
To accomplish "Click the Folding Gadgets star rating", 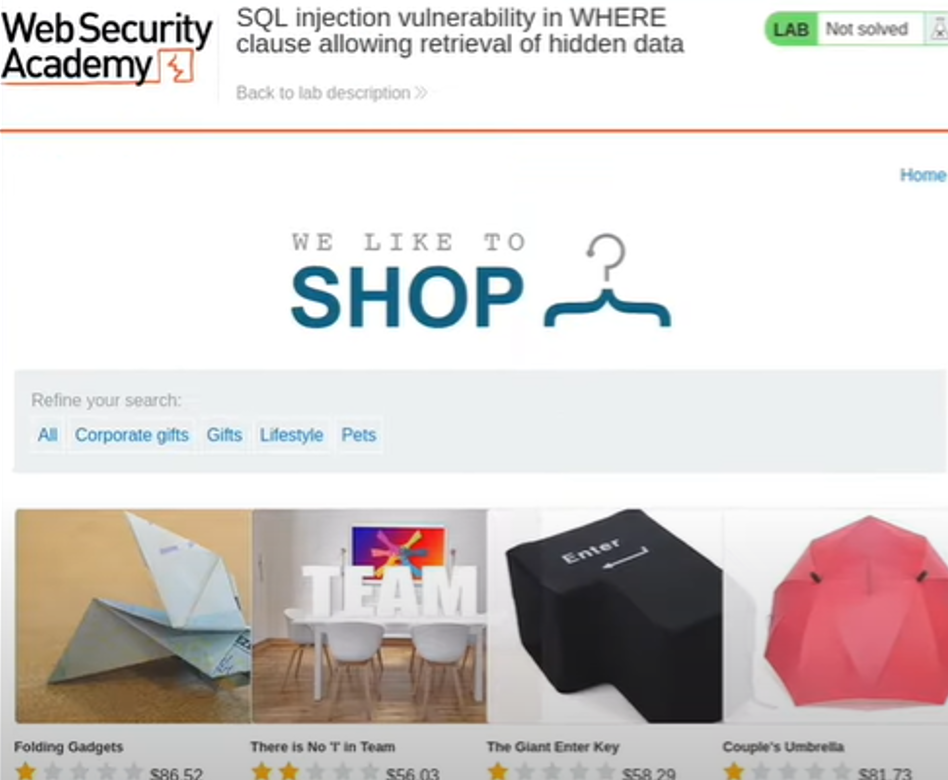I will 80,771.
